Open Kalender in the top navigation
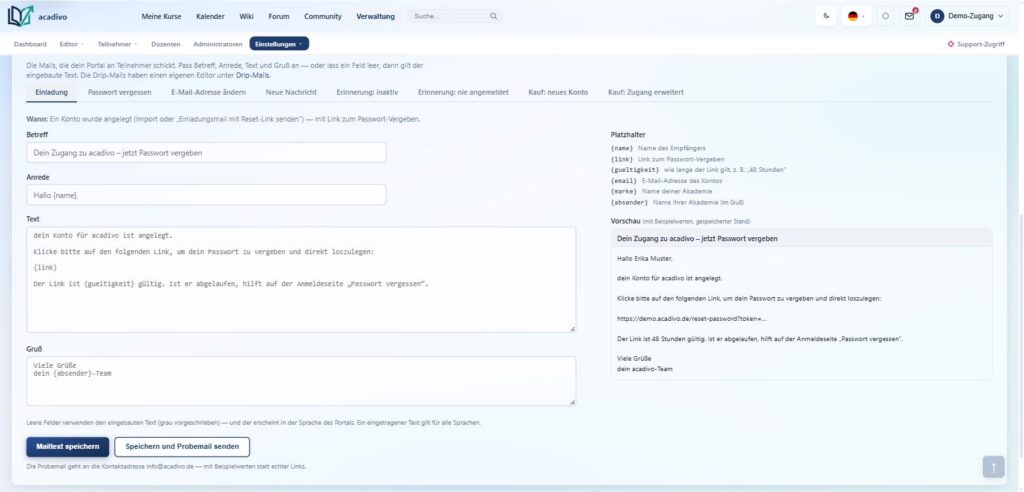1024x492 pixels. 210,16
